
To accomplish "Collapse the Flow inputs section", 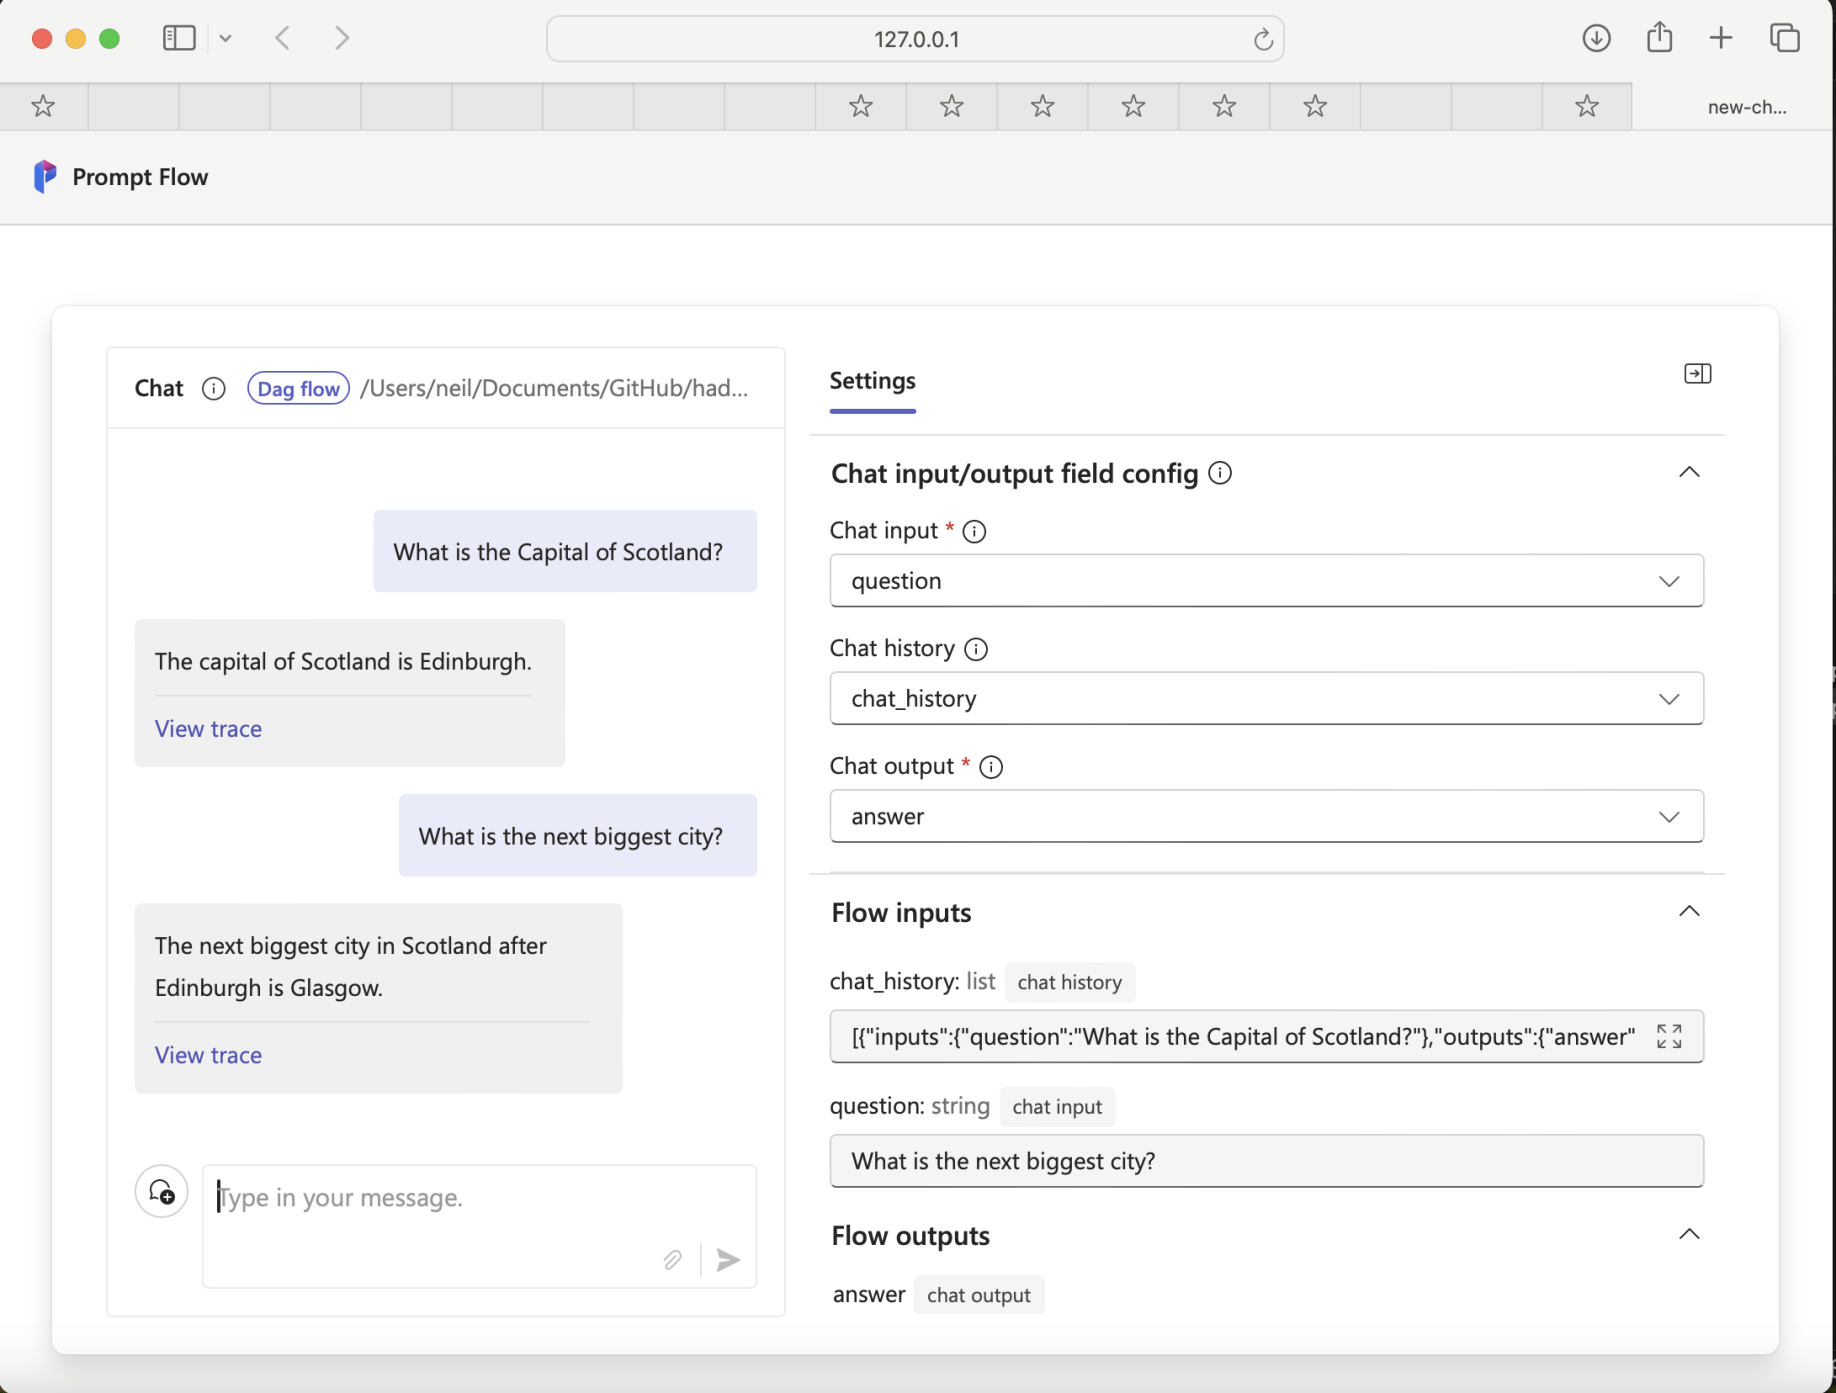I will (1688, 911).
